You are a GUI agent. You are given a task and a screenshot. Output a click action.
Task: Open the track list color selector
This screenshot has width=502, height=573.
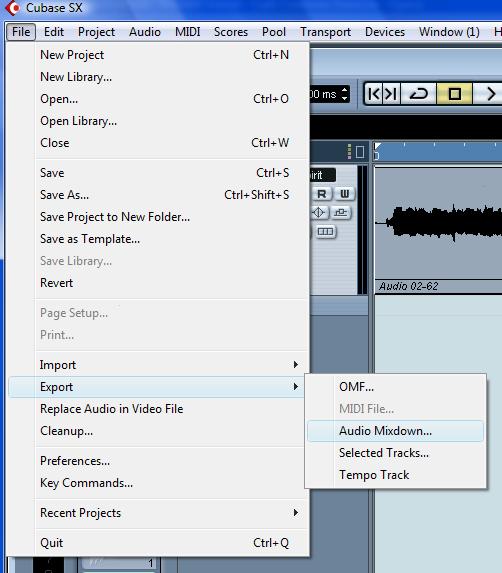pos(350,151)
